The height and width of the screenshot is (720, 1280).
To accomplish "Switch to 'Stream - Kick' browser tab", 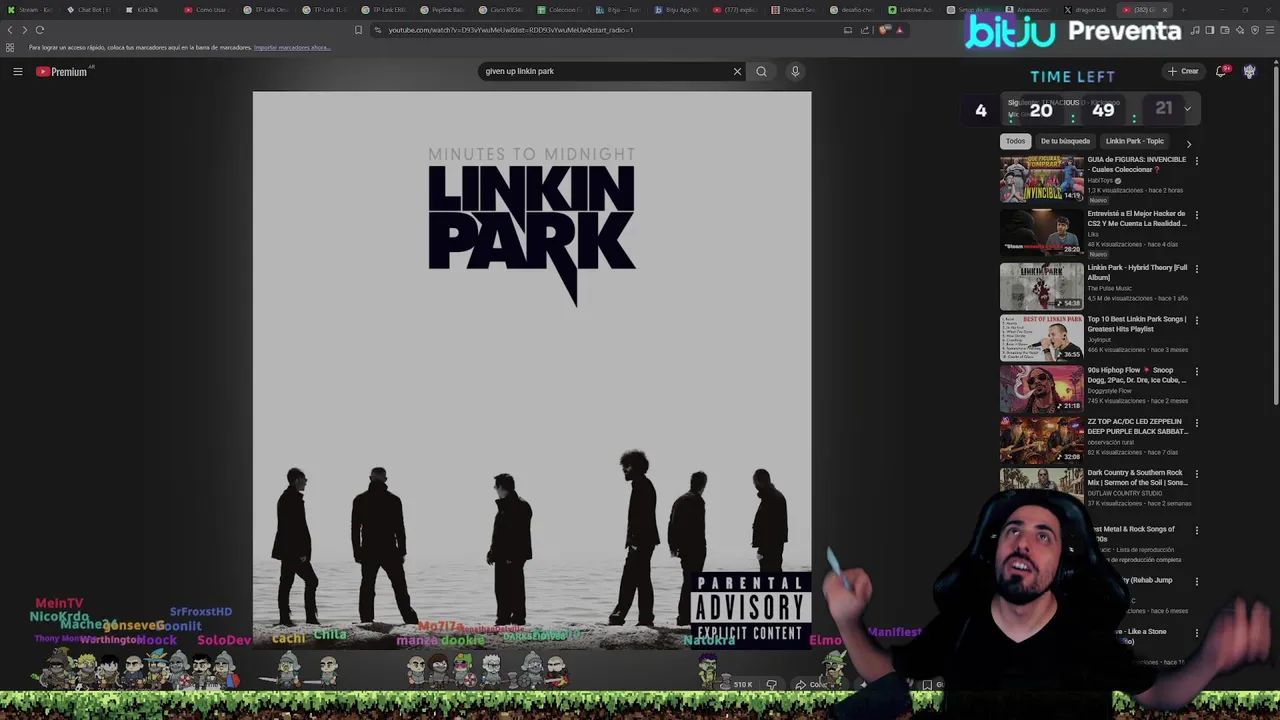I will pyautogui.click(x=30, y=10).
